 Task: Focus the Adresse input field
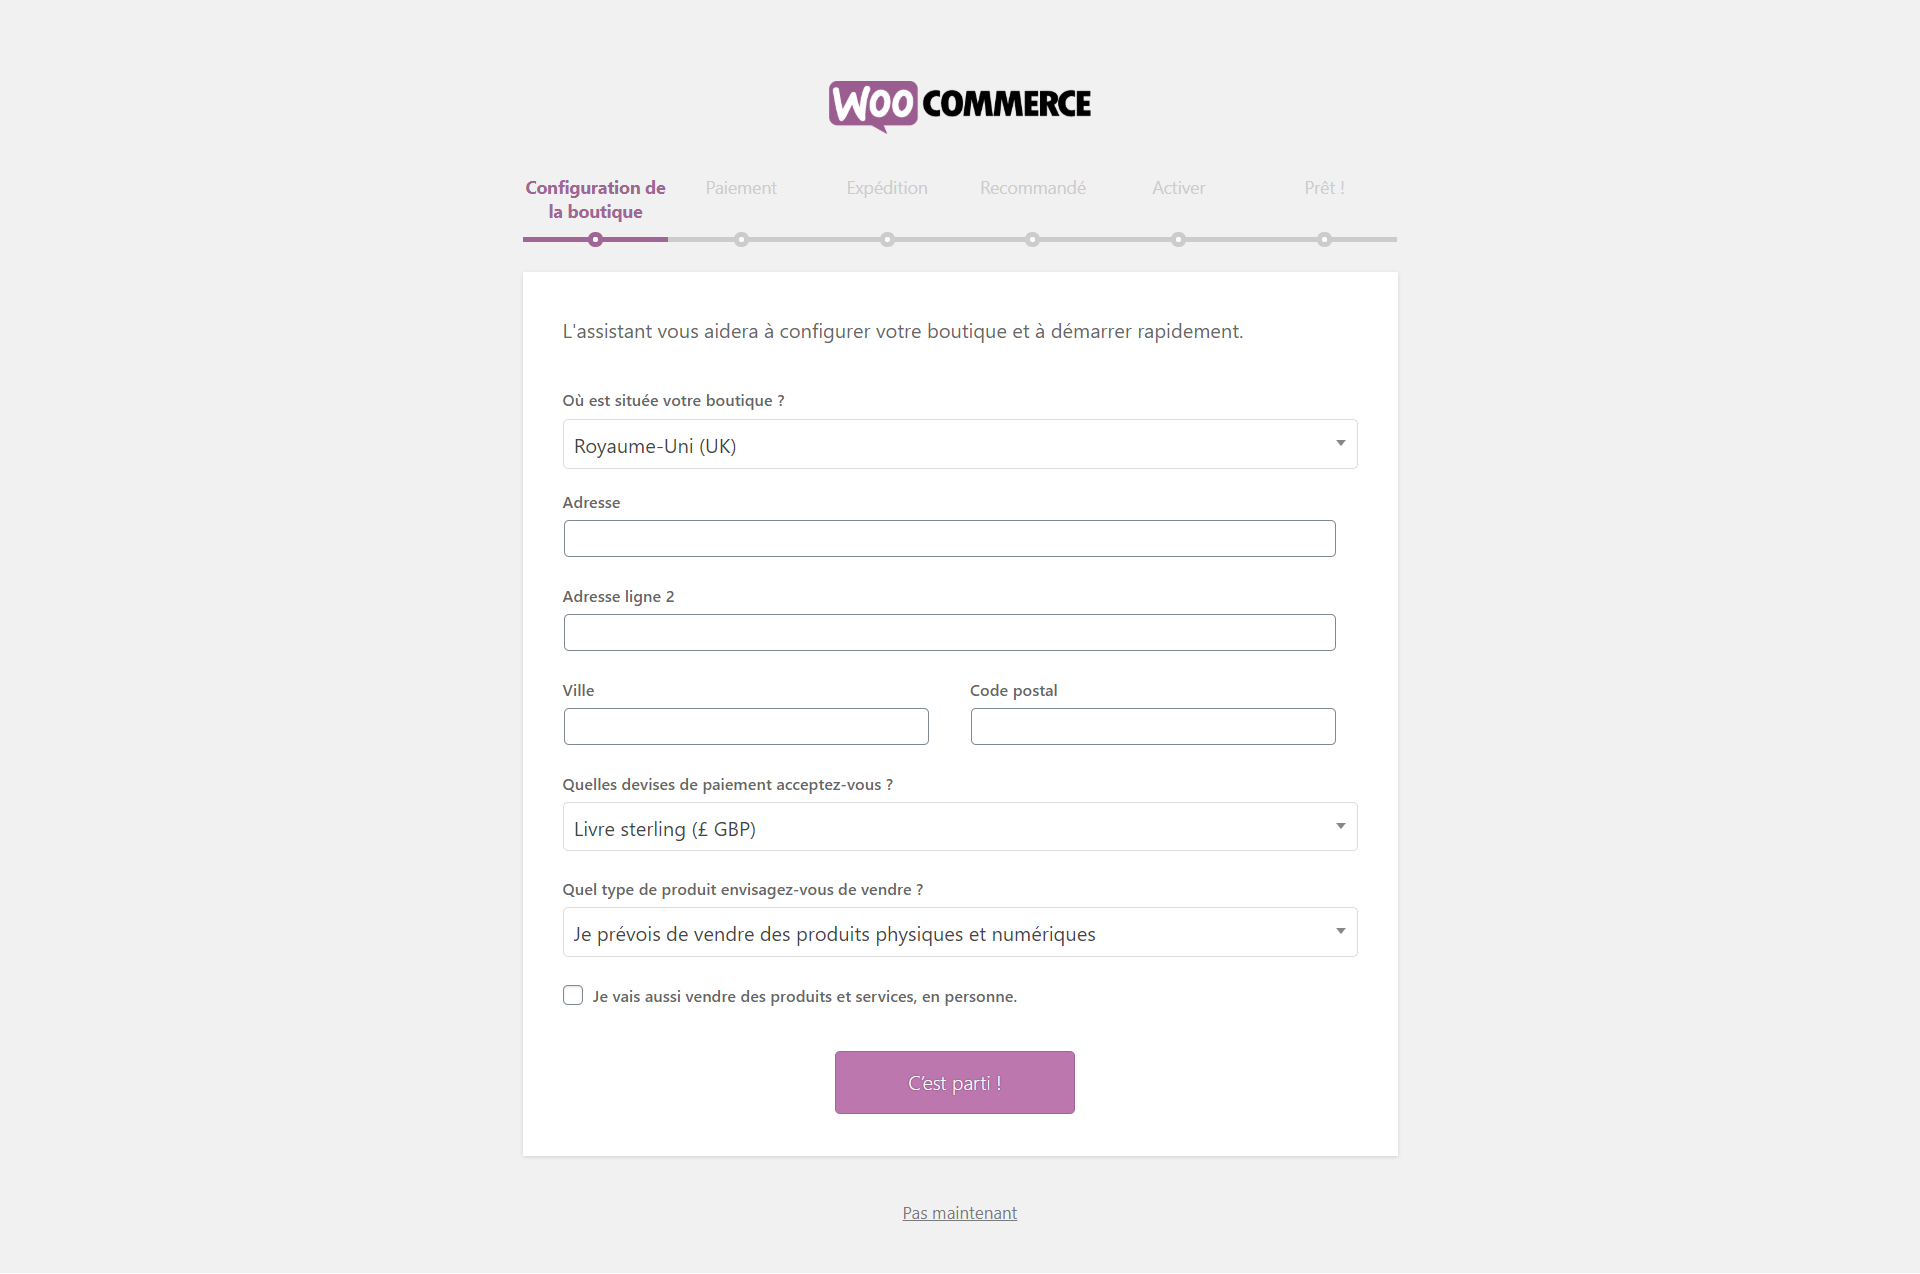tap(950, 538)
